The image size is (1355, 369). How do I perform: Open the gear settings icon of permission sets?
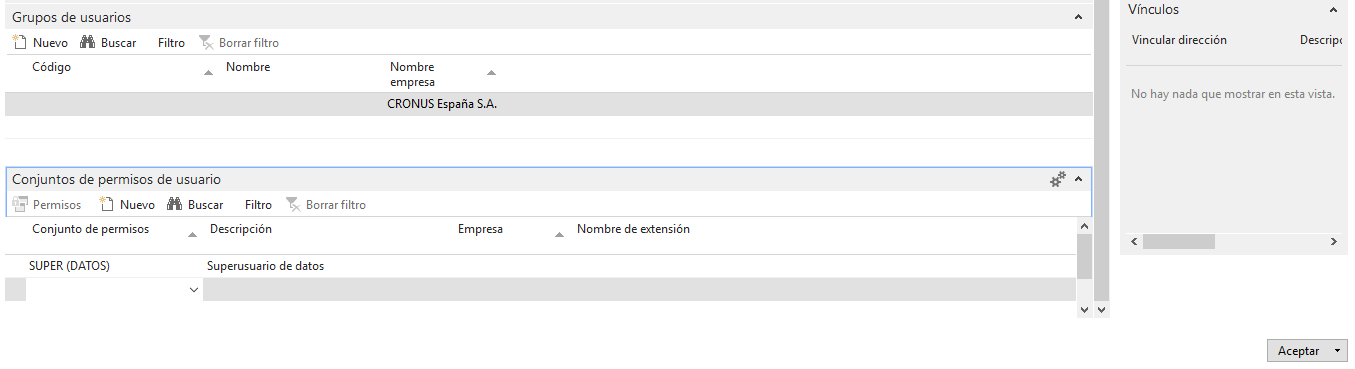pyautogui.click(x=1057, y=179)
